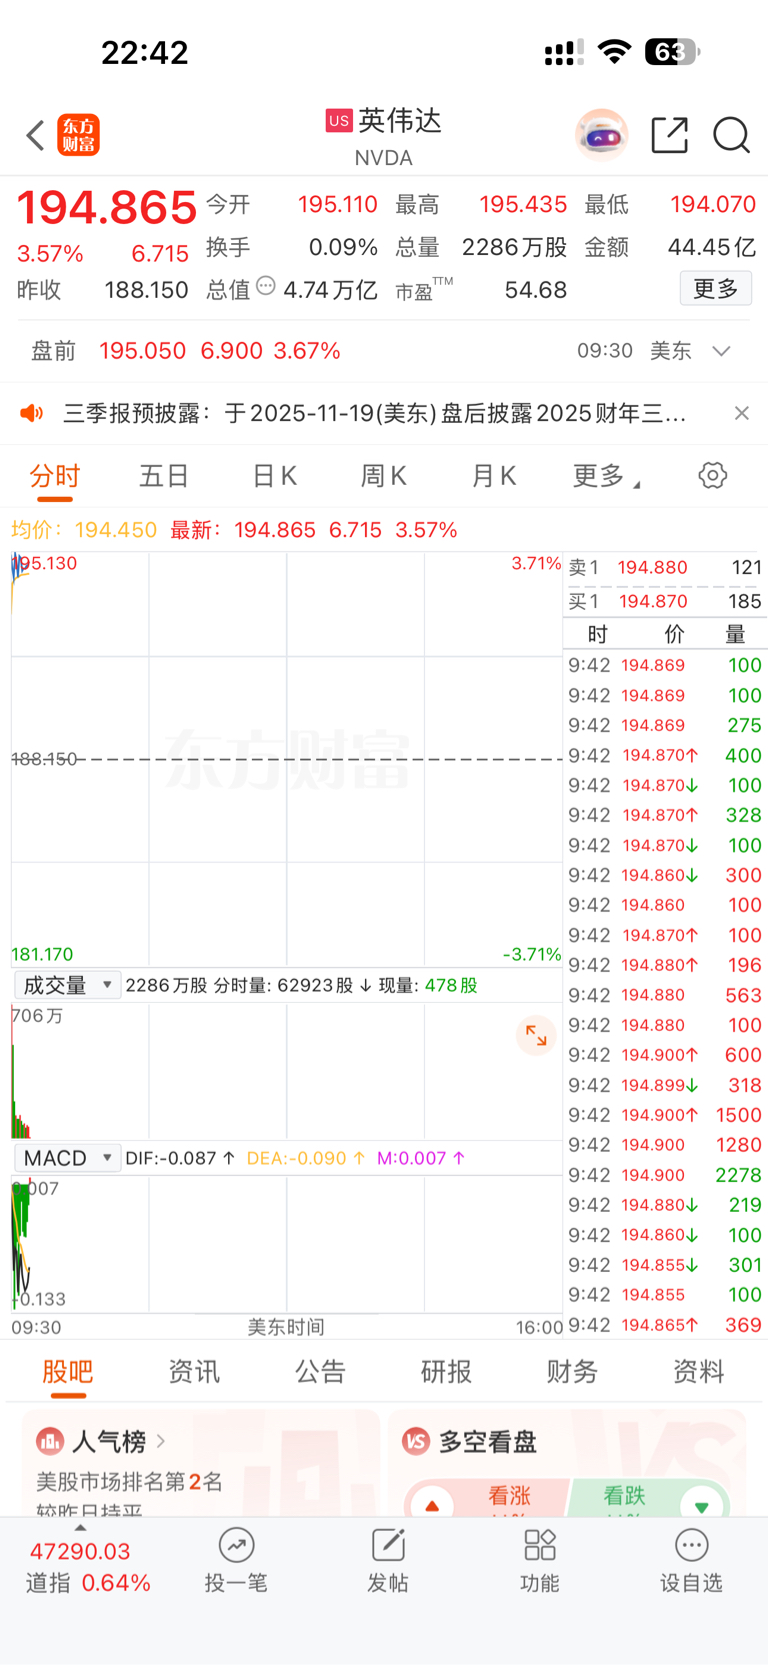Tap the trade row with volume 1500
Image resolution: width=768 pixels, height=1665 pixels.
tap(664, 1115)
